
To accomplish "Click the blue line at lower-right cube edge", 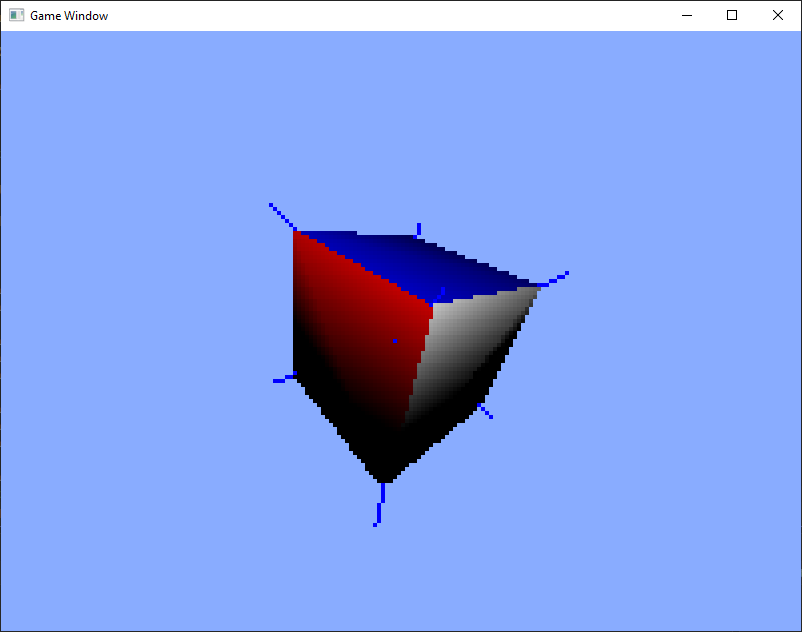I will [485, 411].
